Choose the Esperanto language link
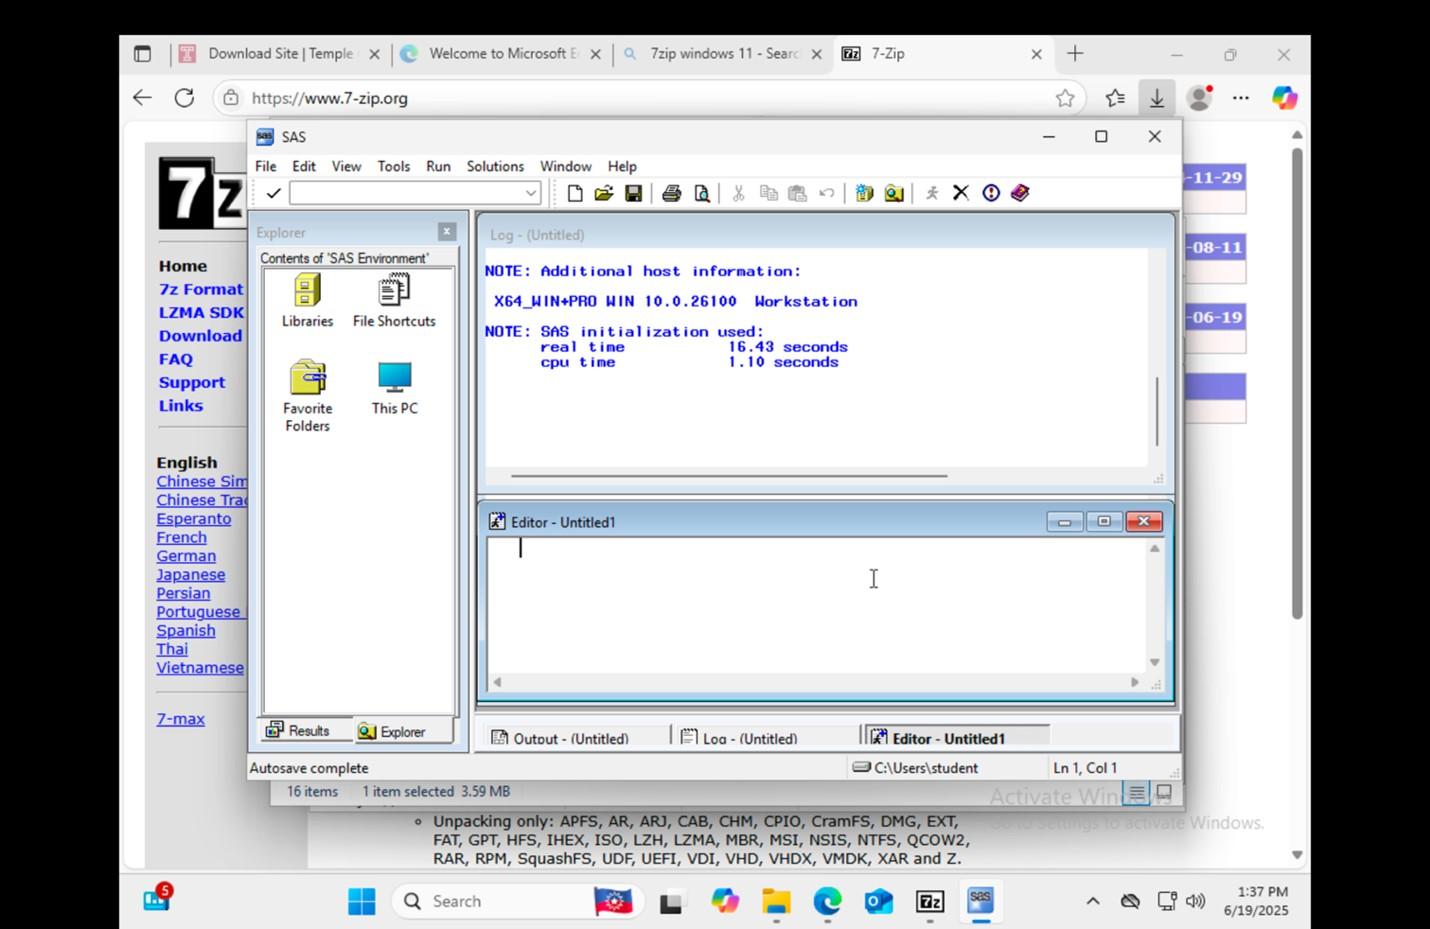This screenshot has width=1430, height=929. click(x=193, y=518)
